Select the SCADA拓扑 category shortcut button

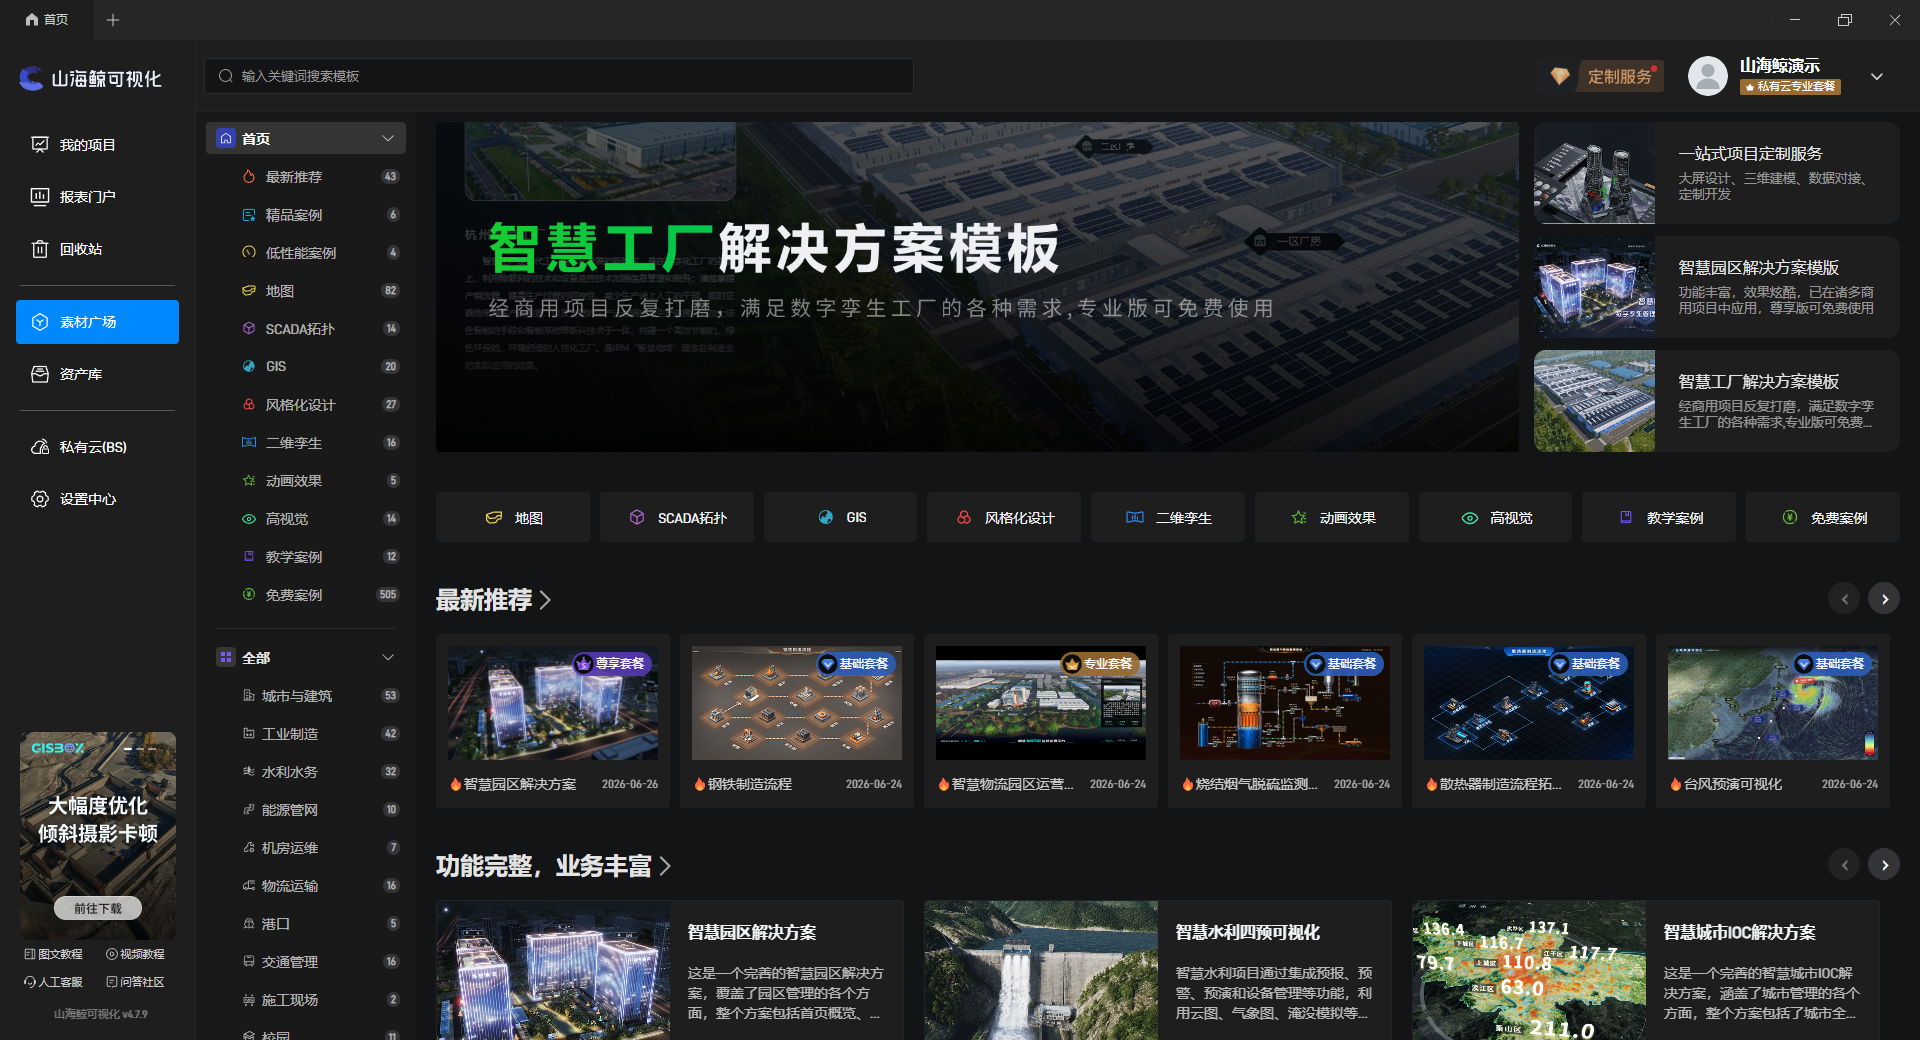click(x=677, y=517)
